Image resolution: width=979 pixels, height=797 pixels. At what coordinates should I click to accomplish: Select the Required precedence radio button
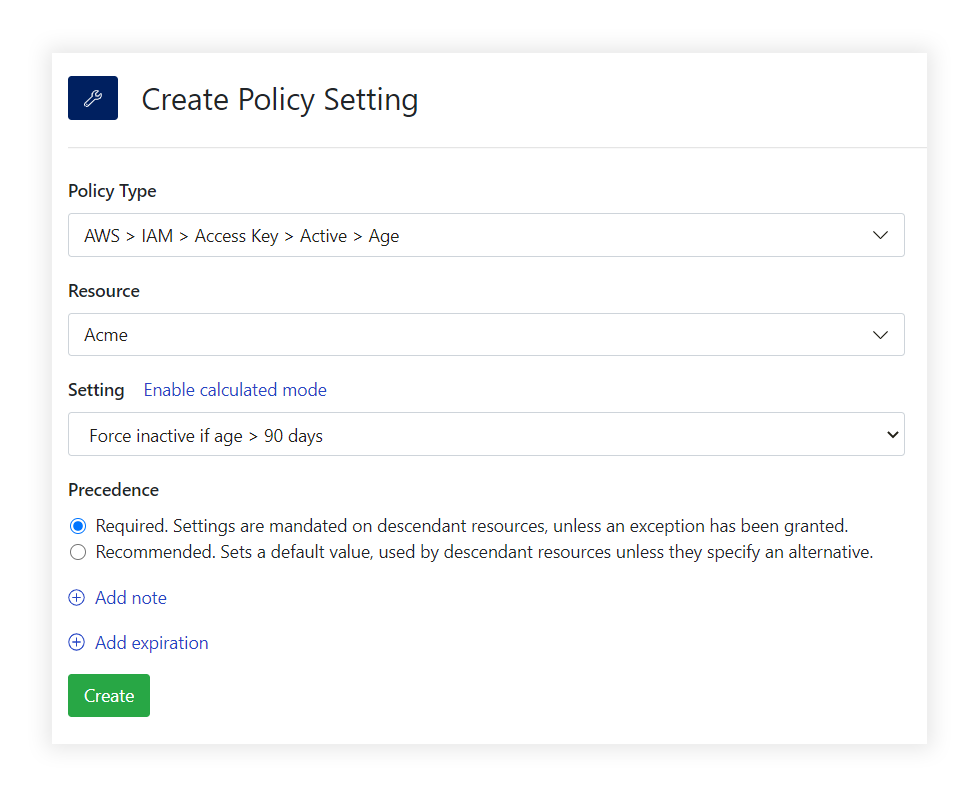coord(78,526)
